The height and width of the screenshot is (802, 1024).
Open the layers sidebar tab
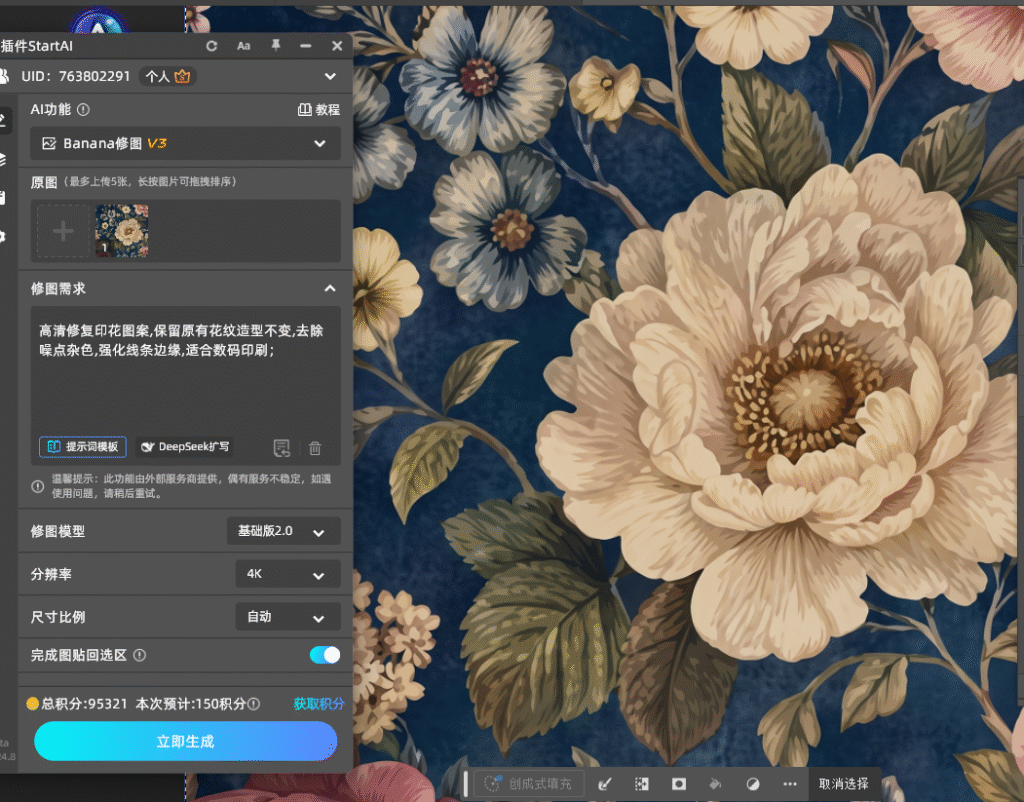pos(3,159)
